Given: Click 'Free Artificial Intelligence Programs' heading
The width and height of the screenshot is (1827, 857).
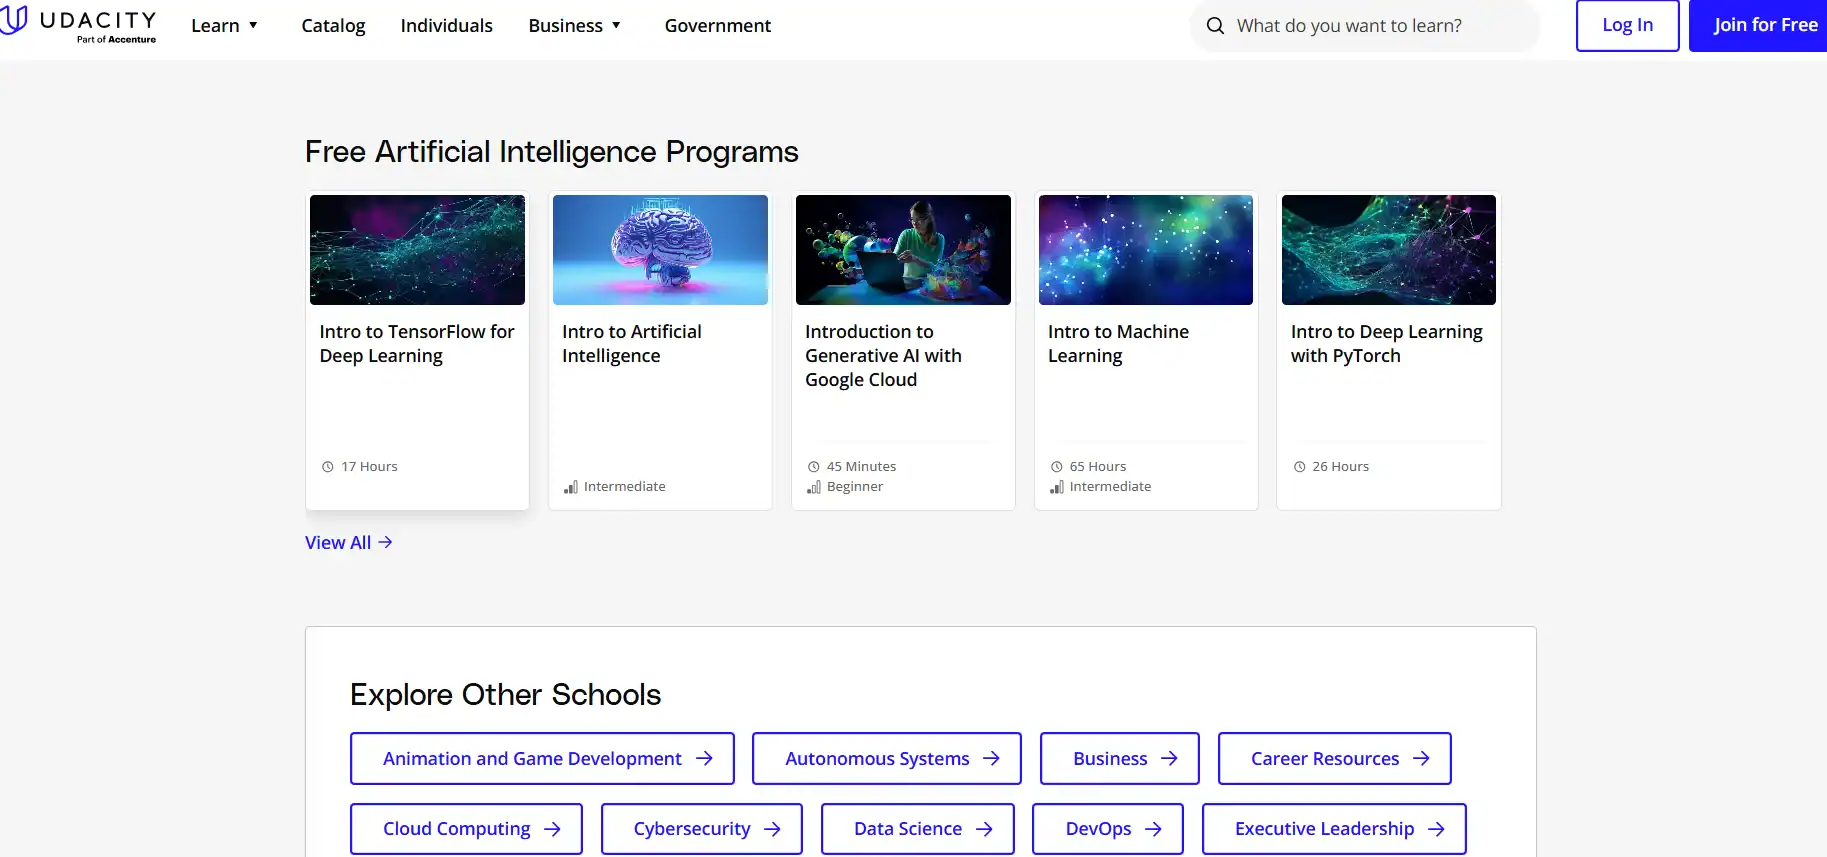Looking at the screenshot, I should [552, 152].
